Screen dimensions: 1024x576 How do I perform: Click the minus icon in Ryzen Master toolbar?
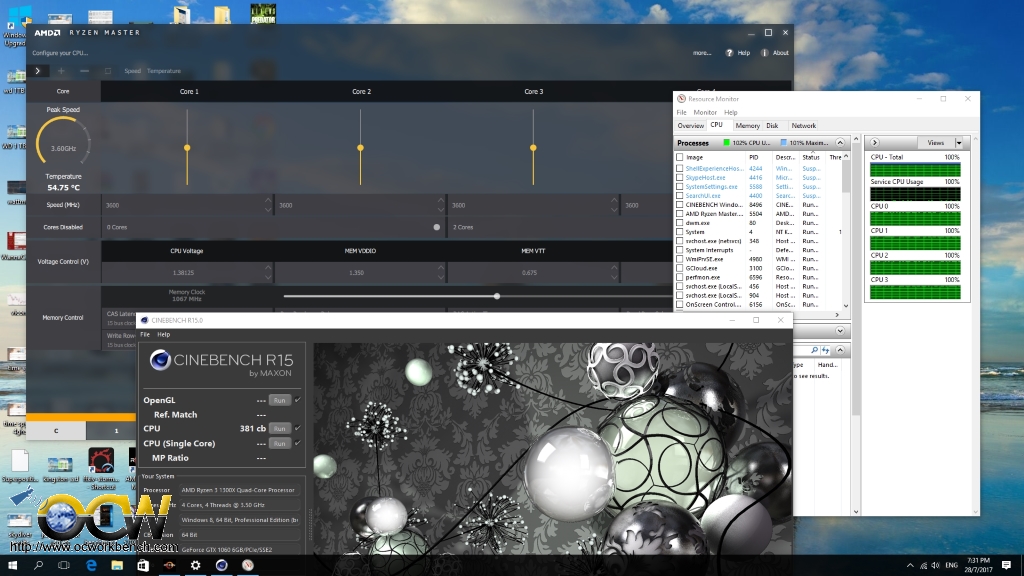[84, 71]
